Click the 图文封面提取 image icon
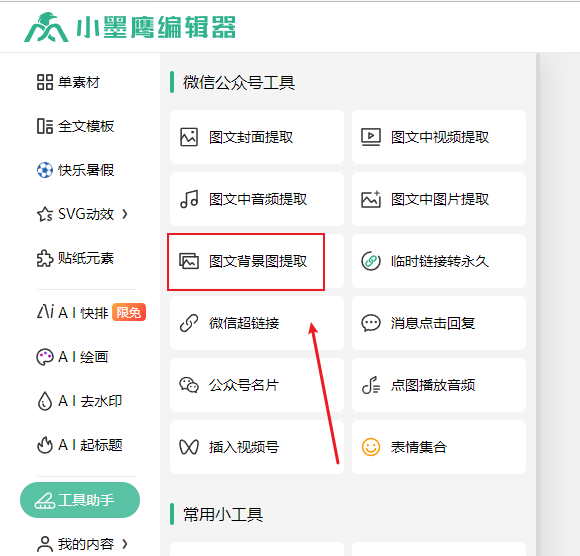The width and height of the screenshot is (580, 556). pyautogui.click(x=189, y=137)
